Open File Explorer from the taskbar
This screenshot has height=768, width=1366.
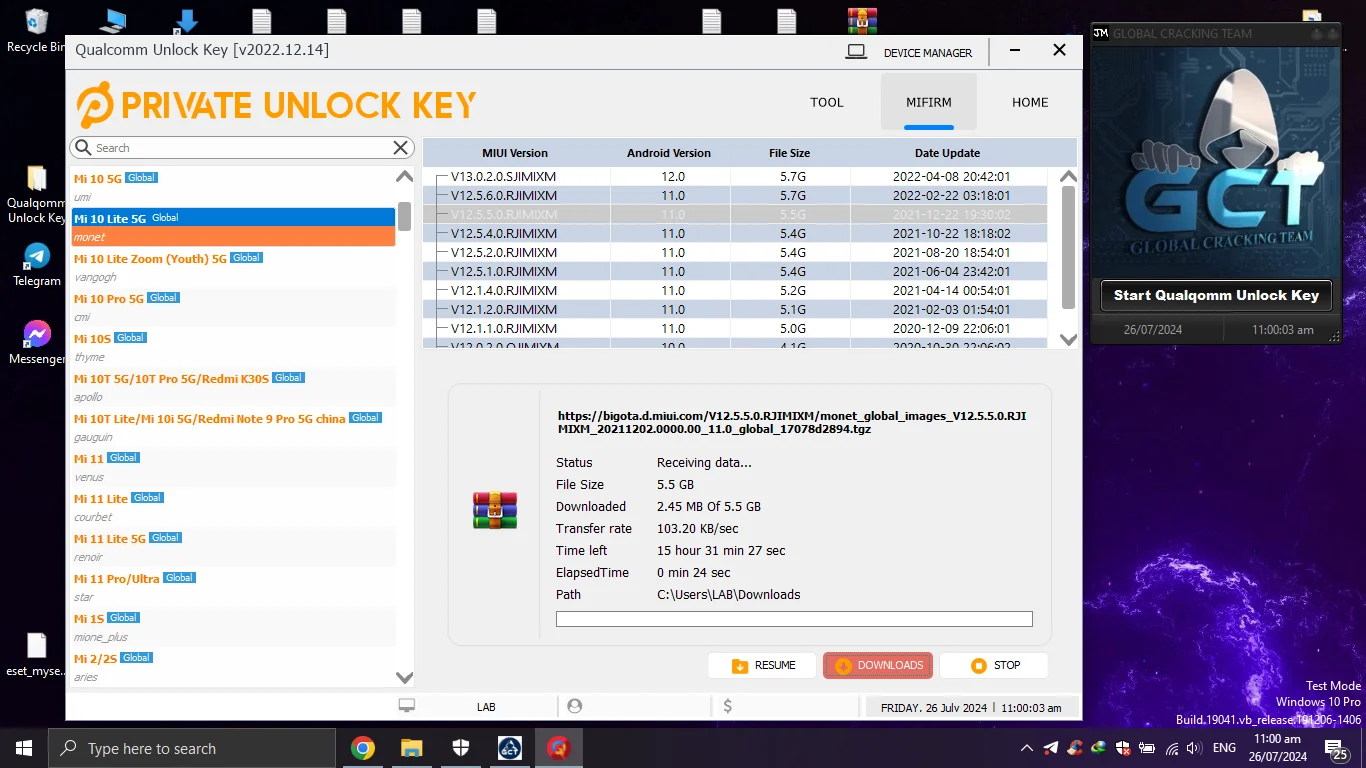tap(411, 748)
